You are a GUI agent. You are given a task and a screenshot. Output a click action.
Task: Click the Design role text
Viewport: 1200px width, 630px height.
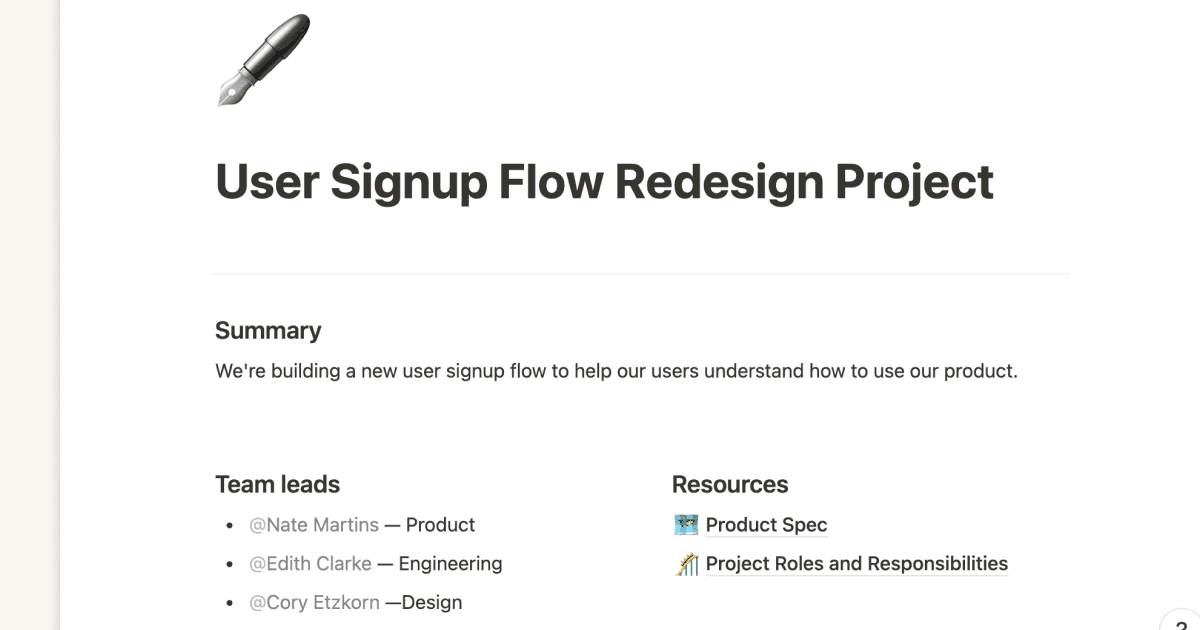(x=432, y=602)
